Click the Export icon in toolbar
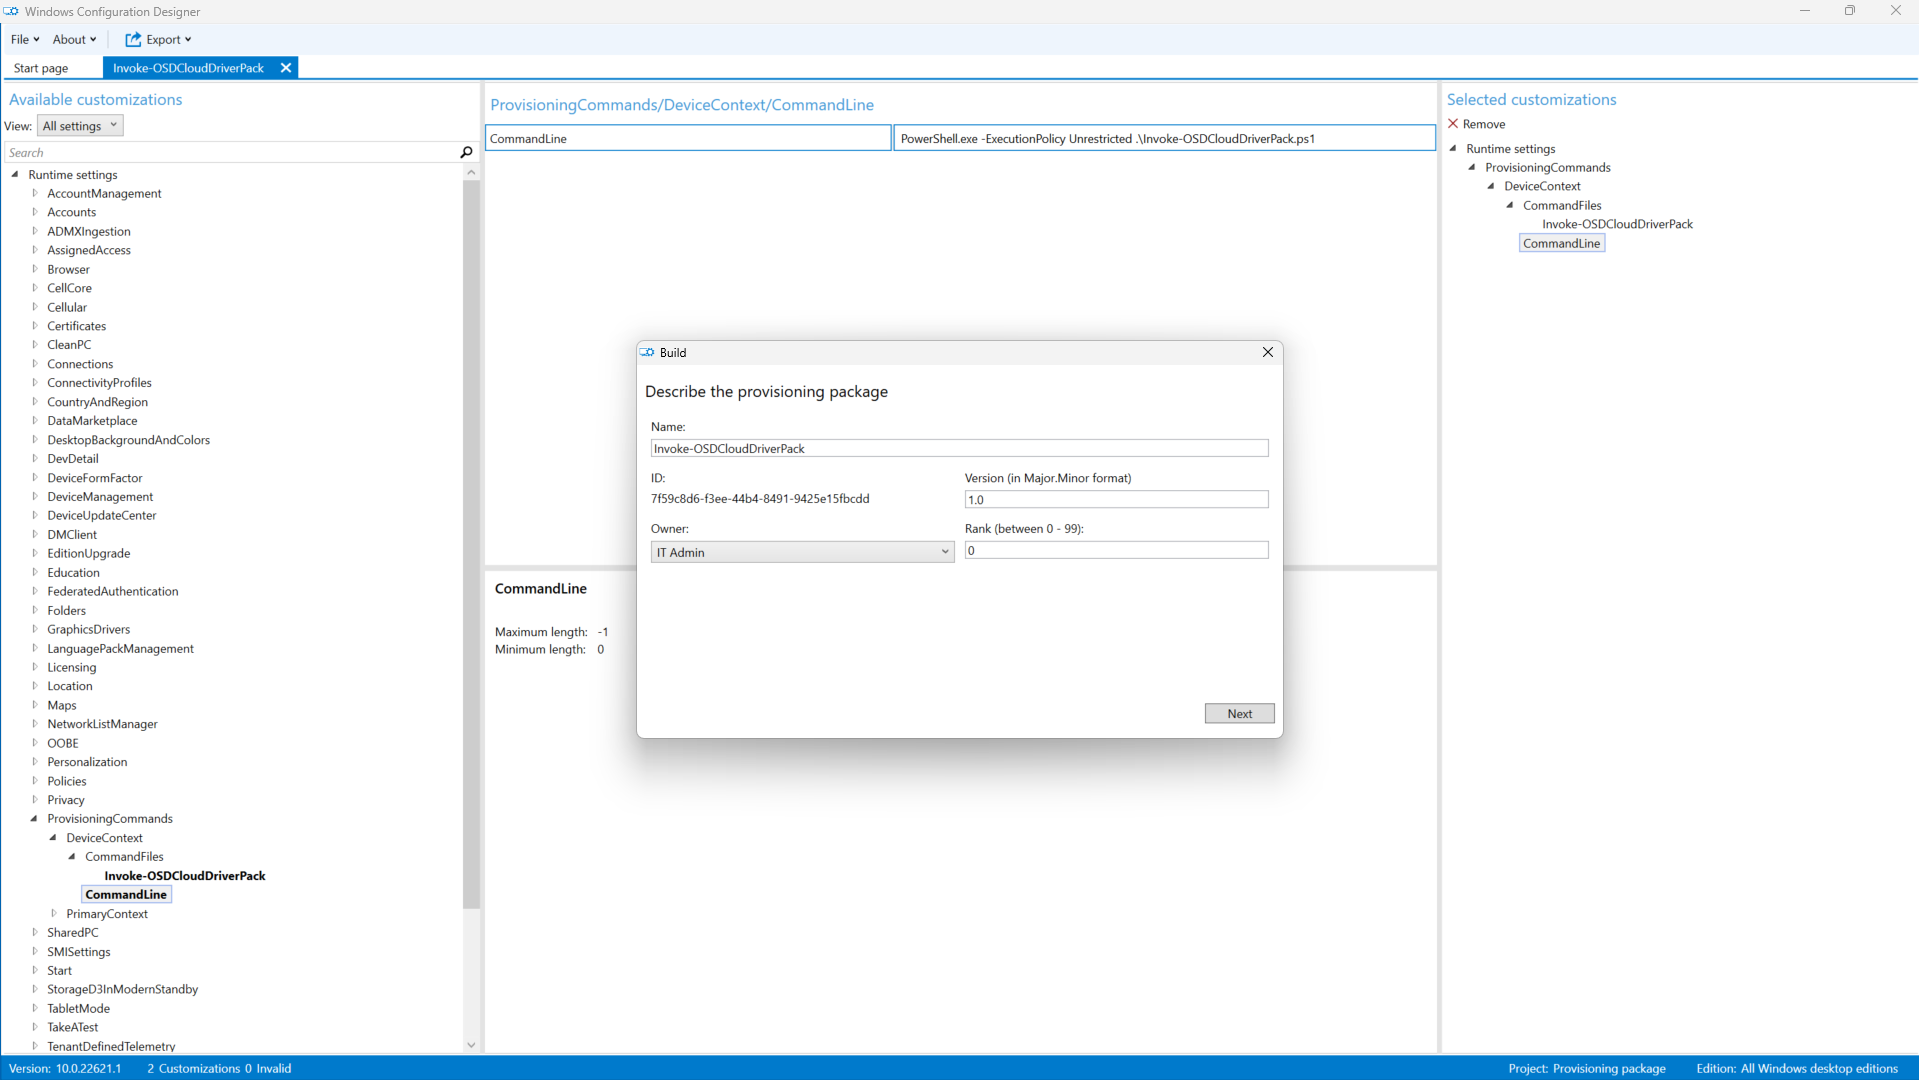This screenshot has height=1080, width=1919. pyautogui.click(x=133, y=39)
